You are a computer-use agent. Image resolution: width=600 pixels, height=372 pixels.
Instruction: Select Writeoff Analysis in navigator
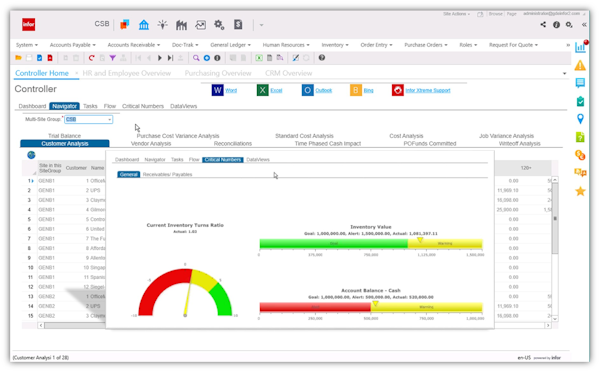coord(519,144)
